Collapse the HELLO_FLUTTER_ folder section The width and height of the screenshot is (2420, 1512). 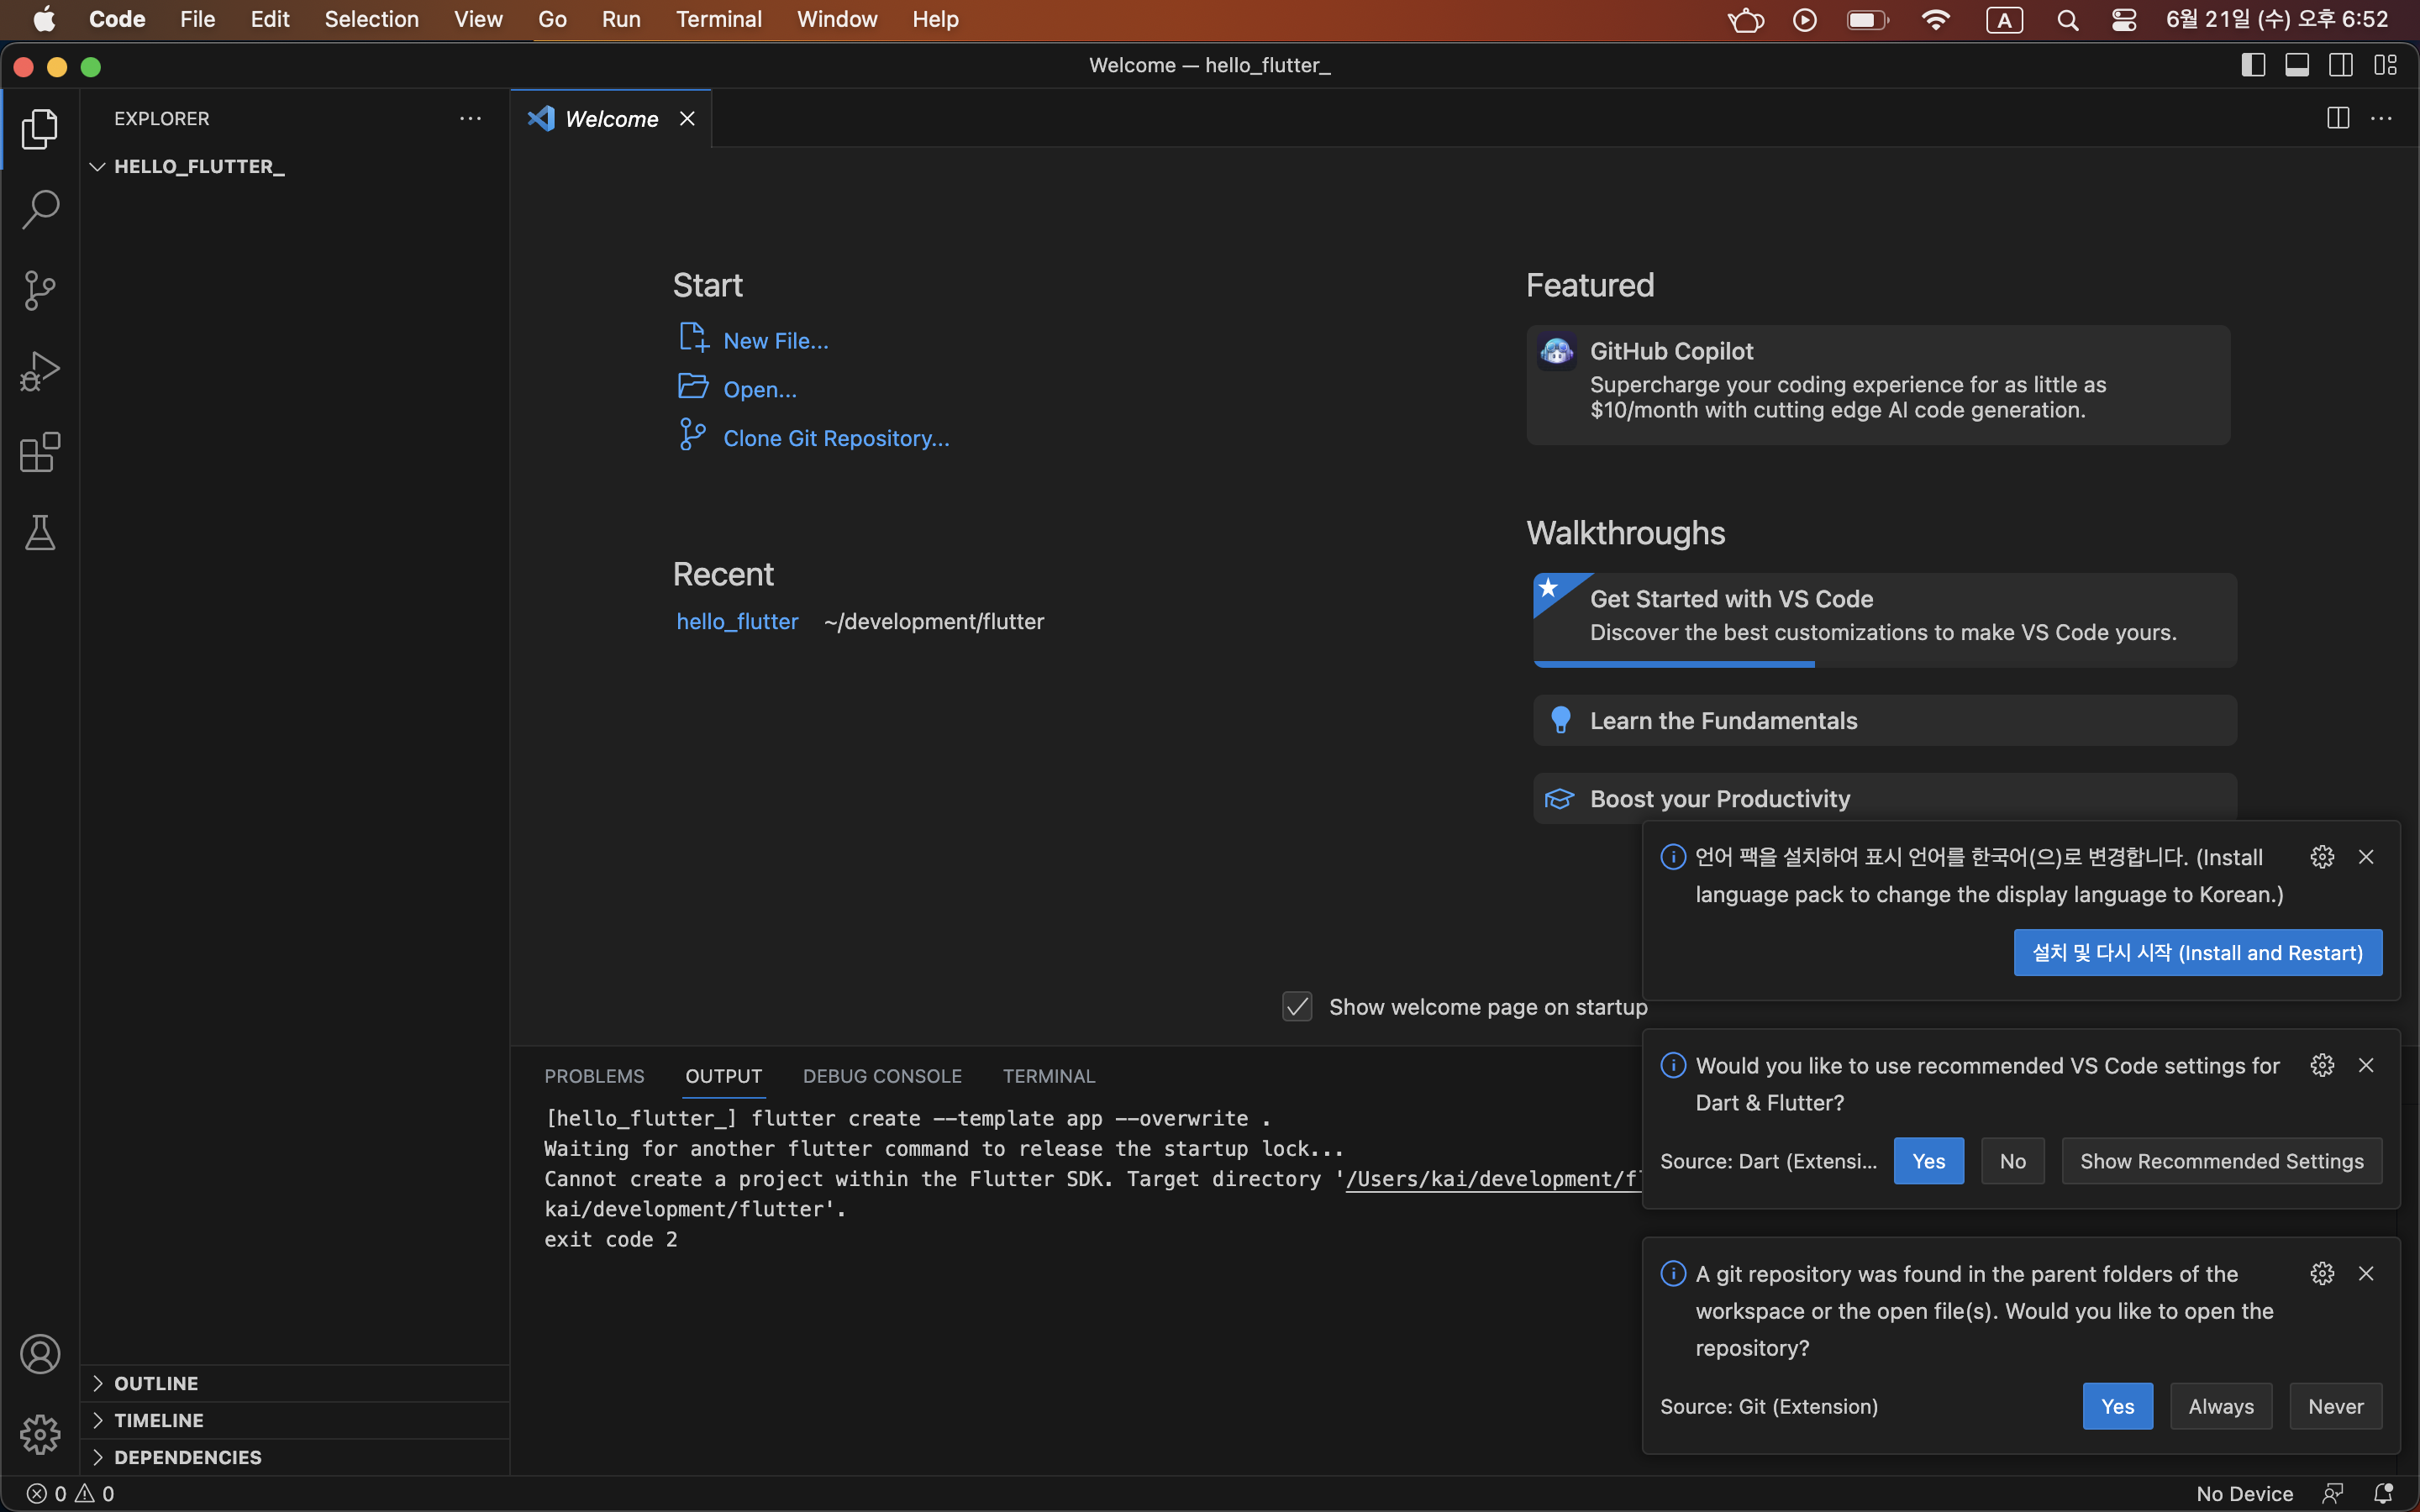pyautogui.click(x=294, y=166)
